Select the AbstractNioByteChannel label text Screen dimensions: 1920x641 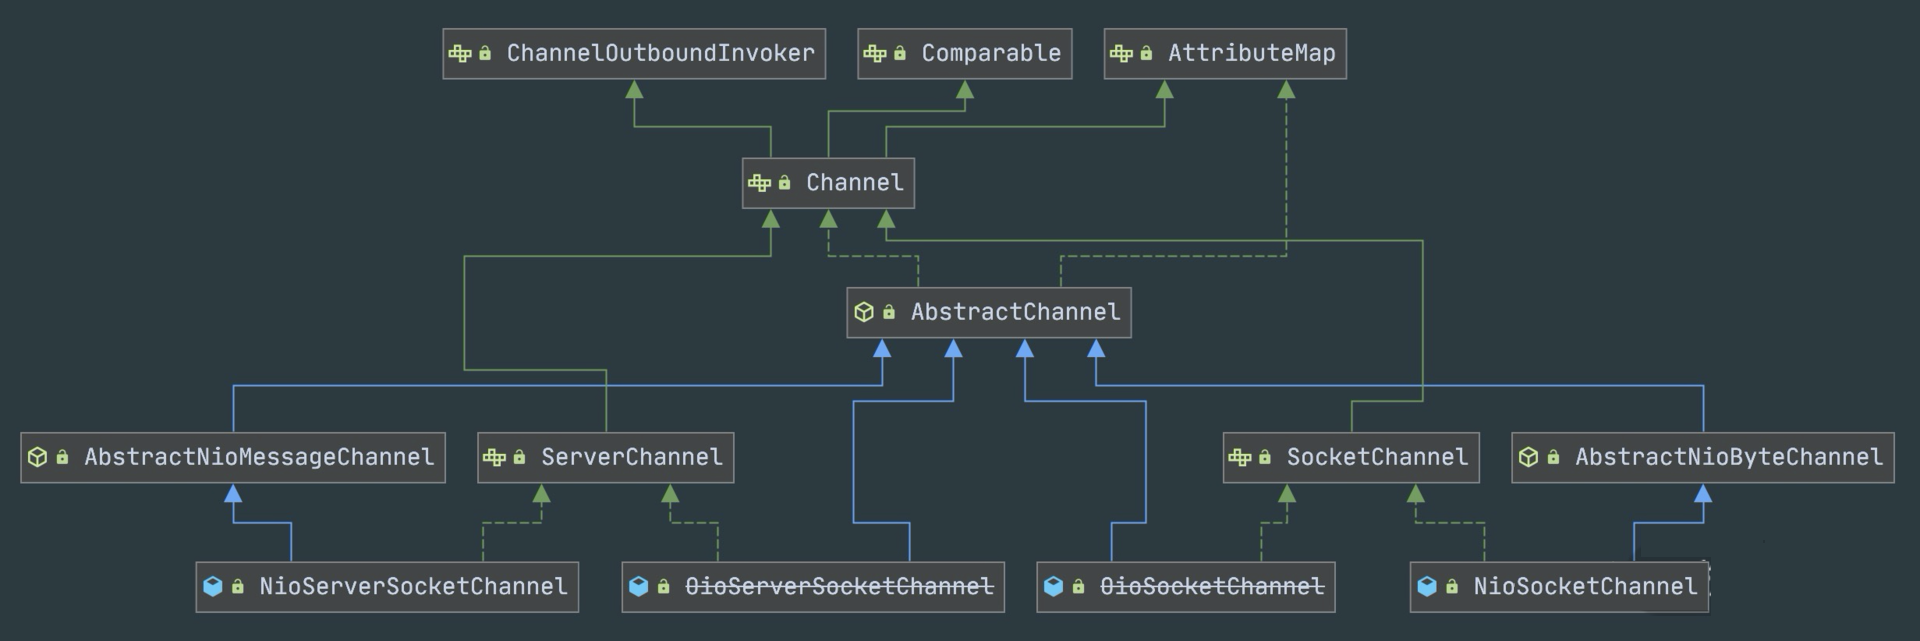point(1729,457)
